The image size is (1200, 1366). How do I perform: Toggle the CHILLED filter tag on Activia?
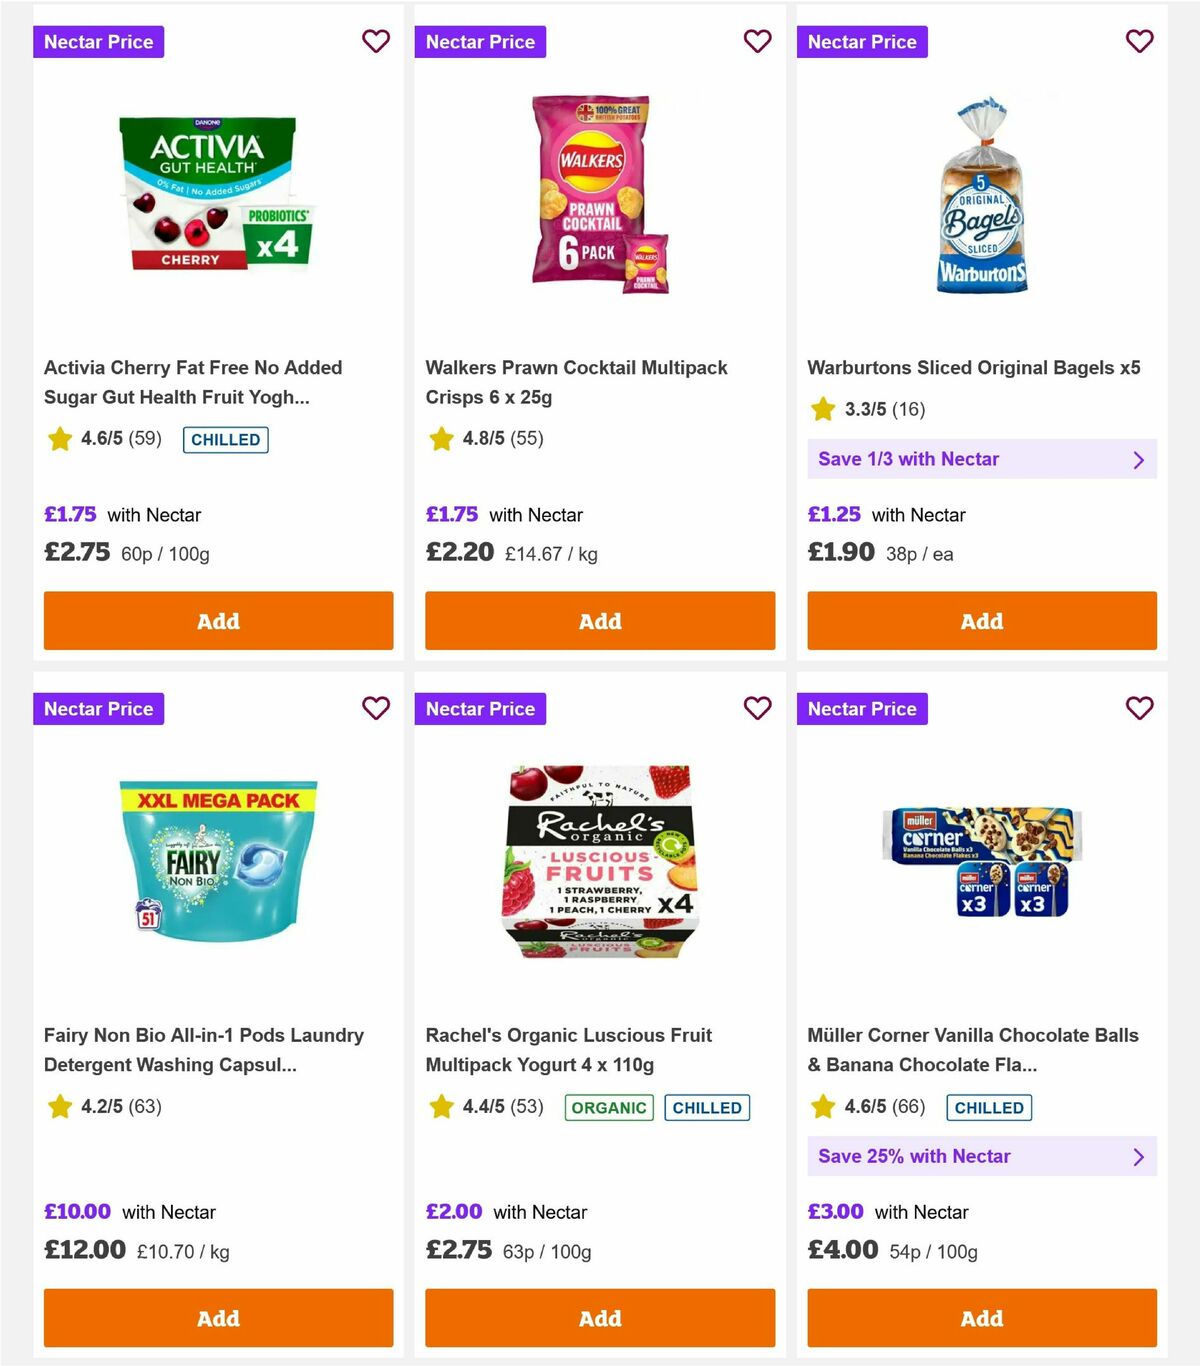225,439
